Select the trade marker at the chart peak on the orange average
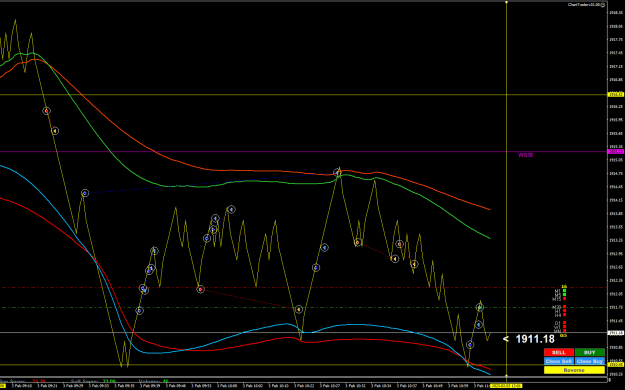 point(338,173)
